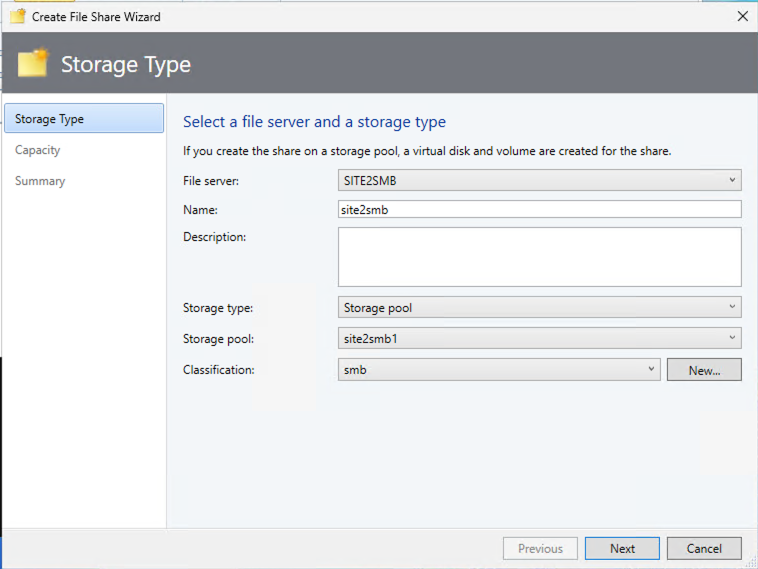Click the Create File Share Wizard title bar text

tap(96, 16)
